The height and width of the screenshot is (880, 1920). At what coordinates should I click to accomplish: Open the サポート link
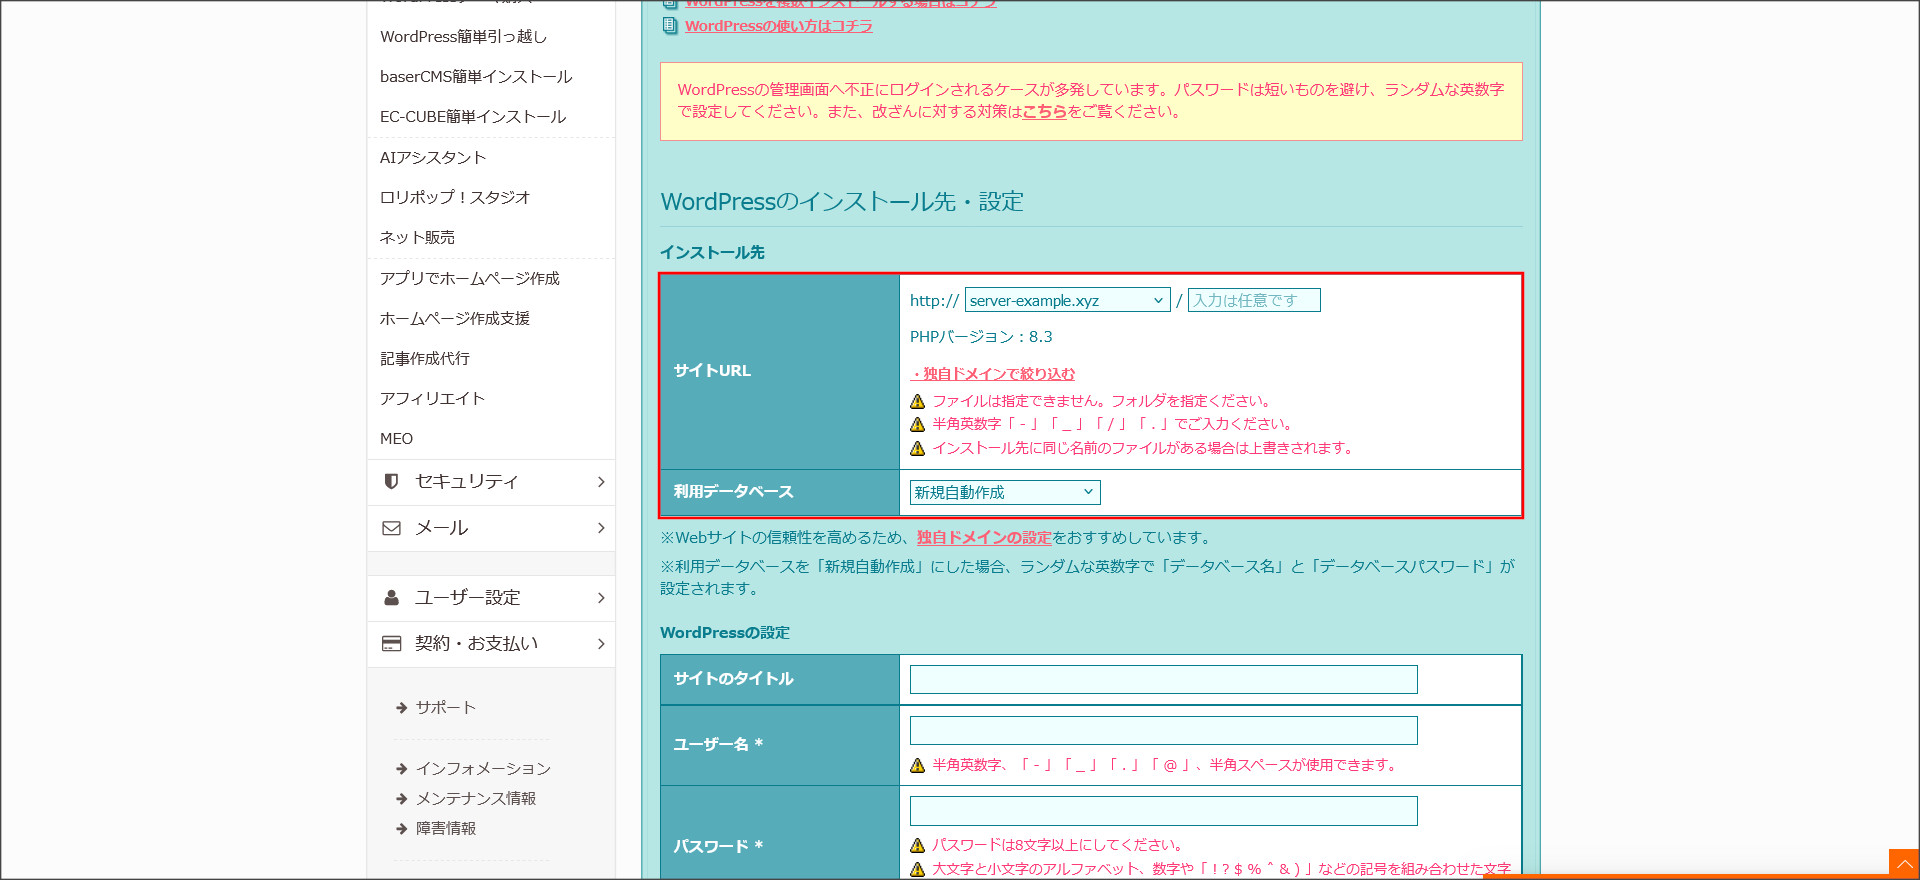coord(446,708)
